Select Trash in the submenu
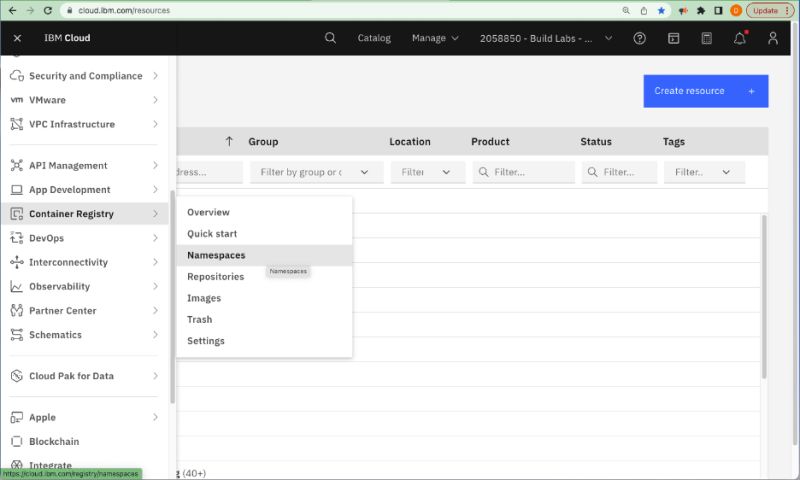The image size is (800, 480). point(264,319)
